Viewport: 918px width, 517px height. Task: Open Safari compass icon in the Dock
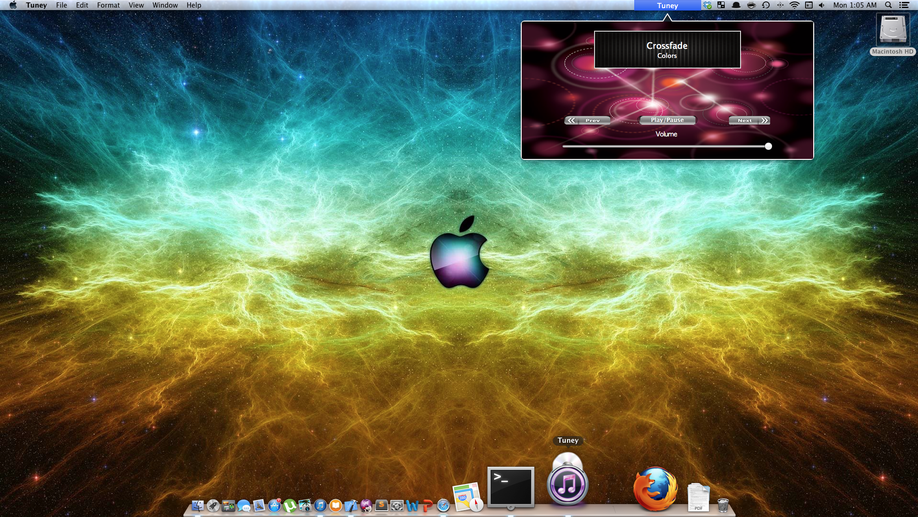coord(443,505)
